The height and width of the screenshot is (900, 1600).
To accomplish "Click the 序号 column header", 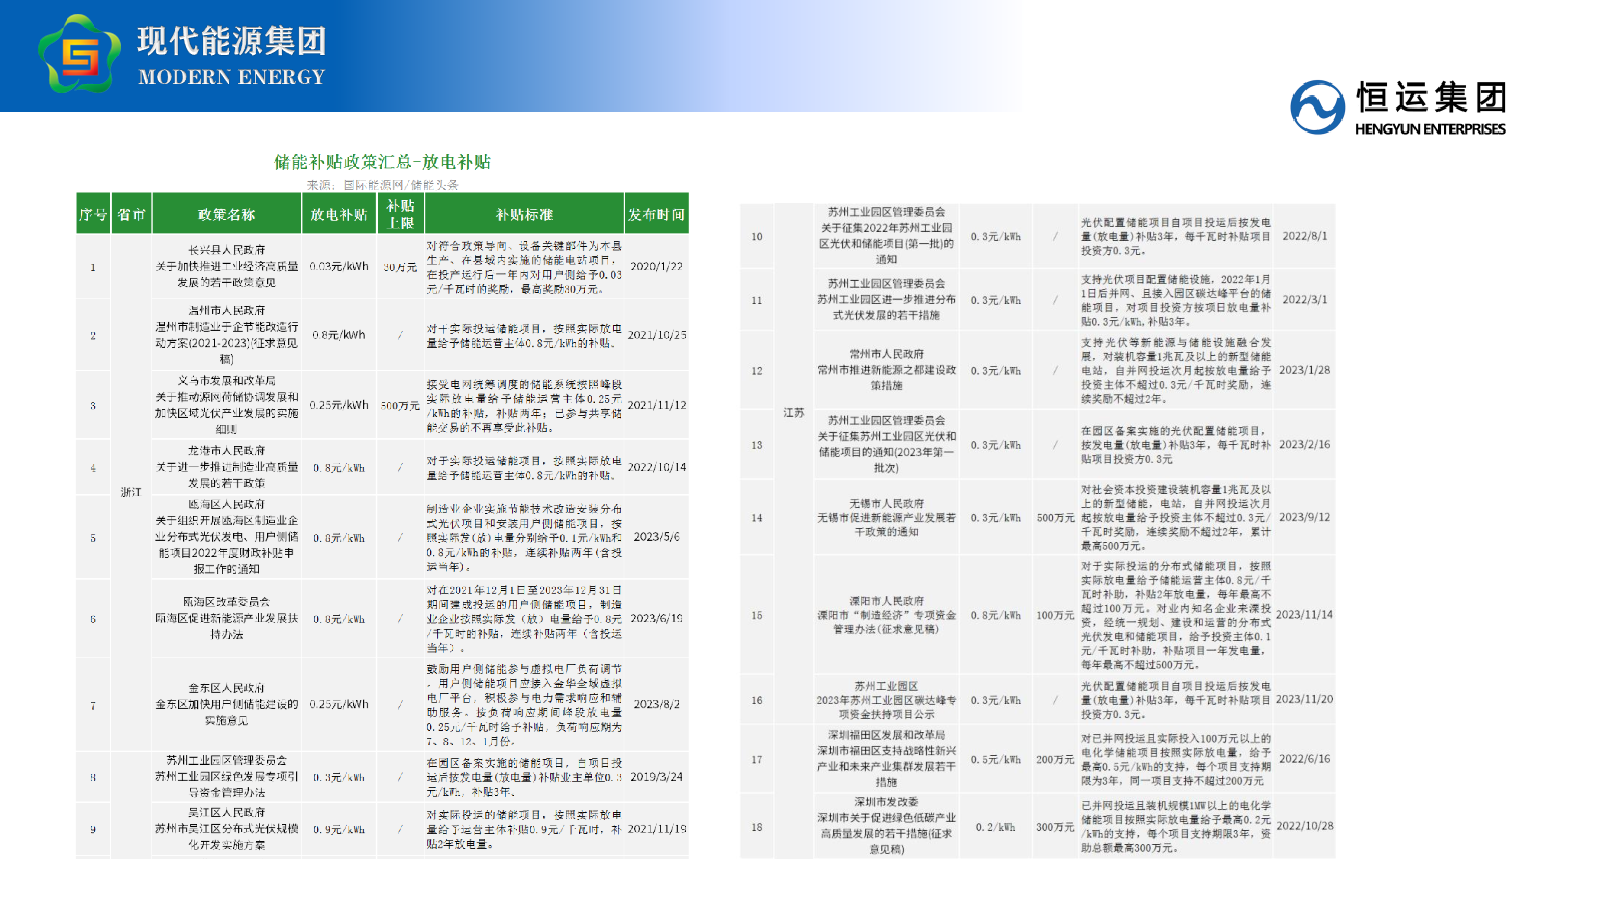I will tap(93, 214).
